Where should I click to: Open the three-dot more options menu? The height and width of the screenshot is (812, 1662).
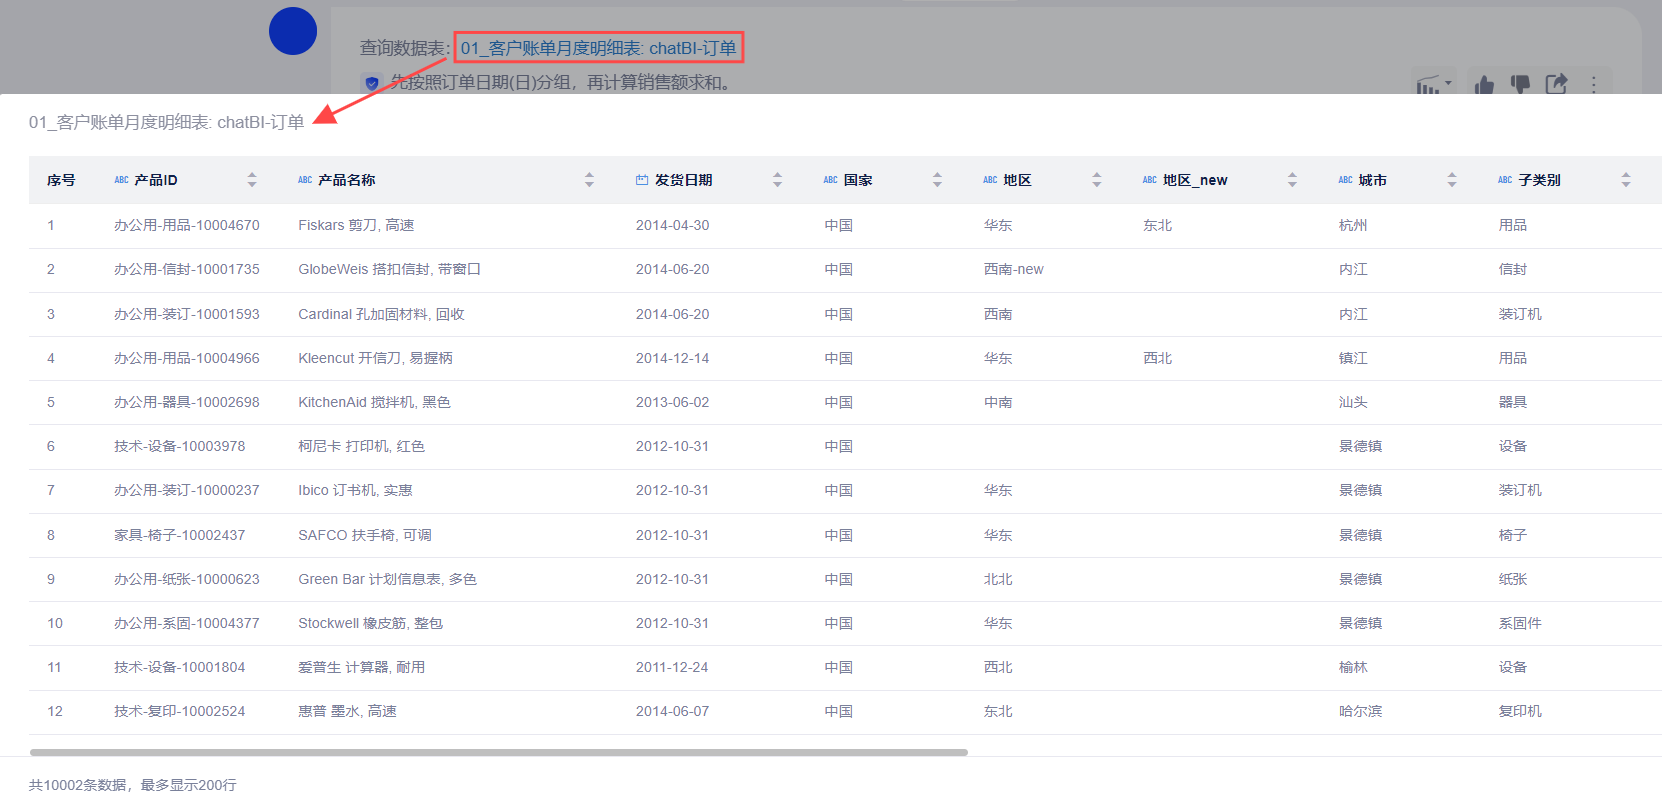[x=1594, y=85]
